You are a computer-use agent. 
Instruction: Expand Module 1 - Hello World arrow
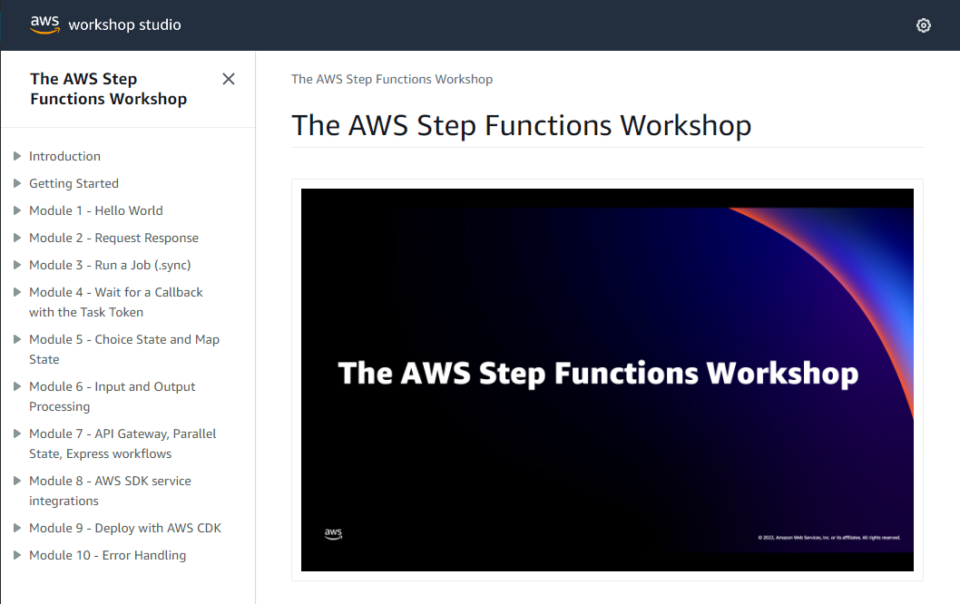pyautogui.click(x=17, y=211)
